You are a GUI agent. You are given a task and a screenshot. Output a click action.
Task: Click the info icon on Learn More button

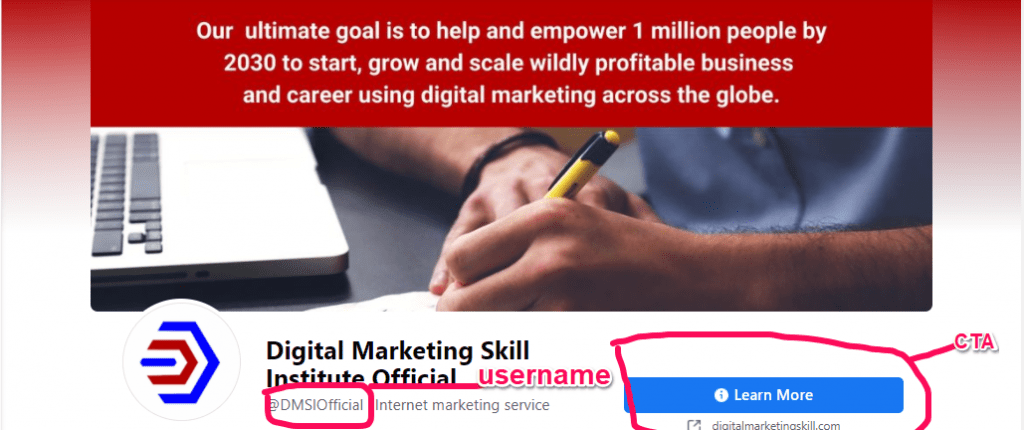click(721, 395)
